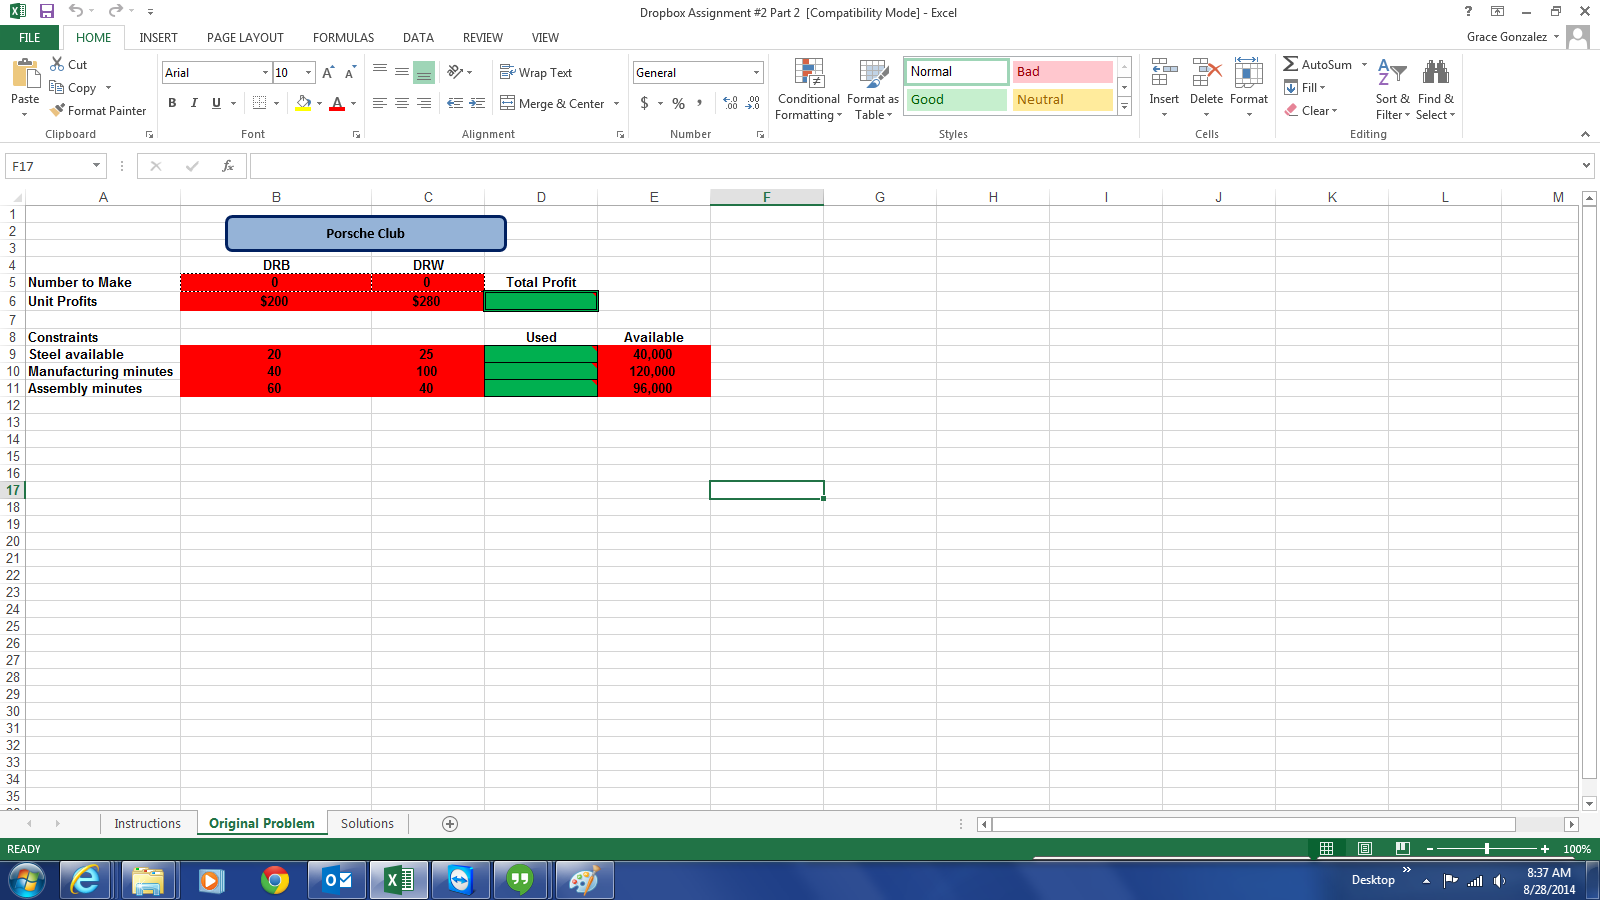The image size is (1600, 900).
Task: Apply the Percent Style format
Action: 678,103
